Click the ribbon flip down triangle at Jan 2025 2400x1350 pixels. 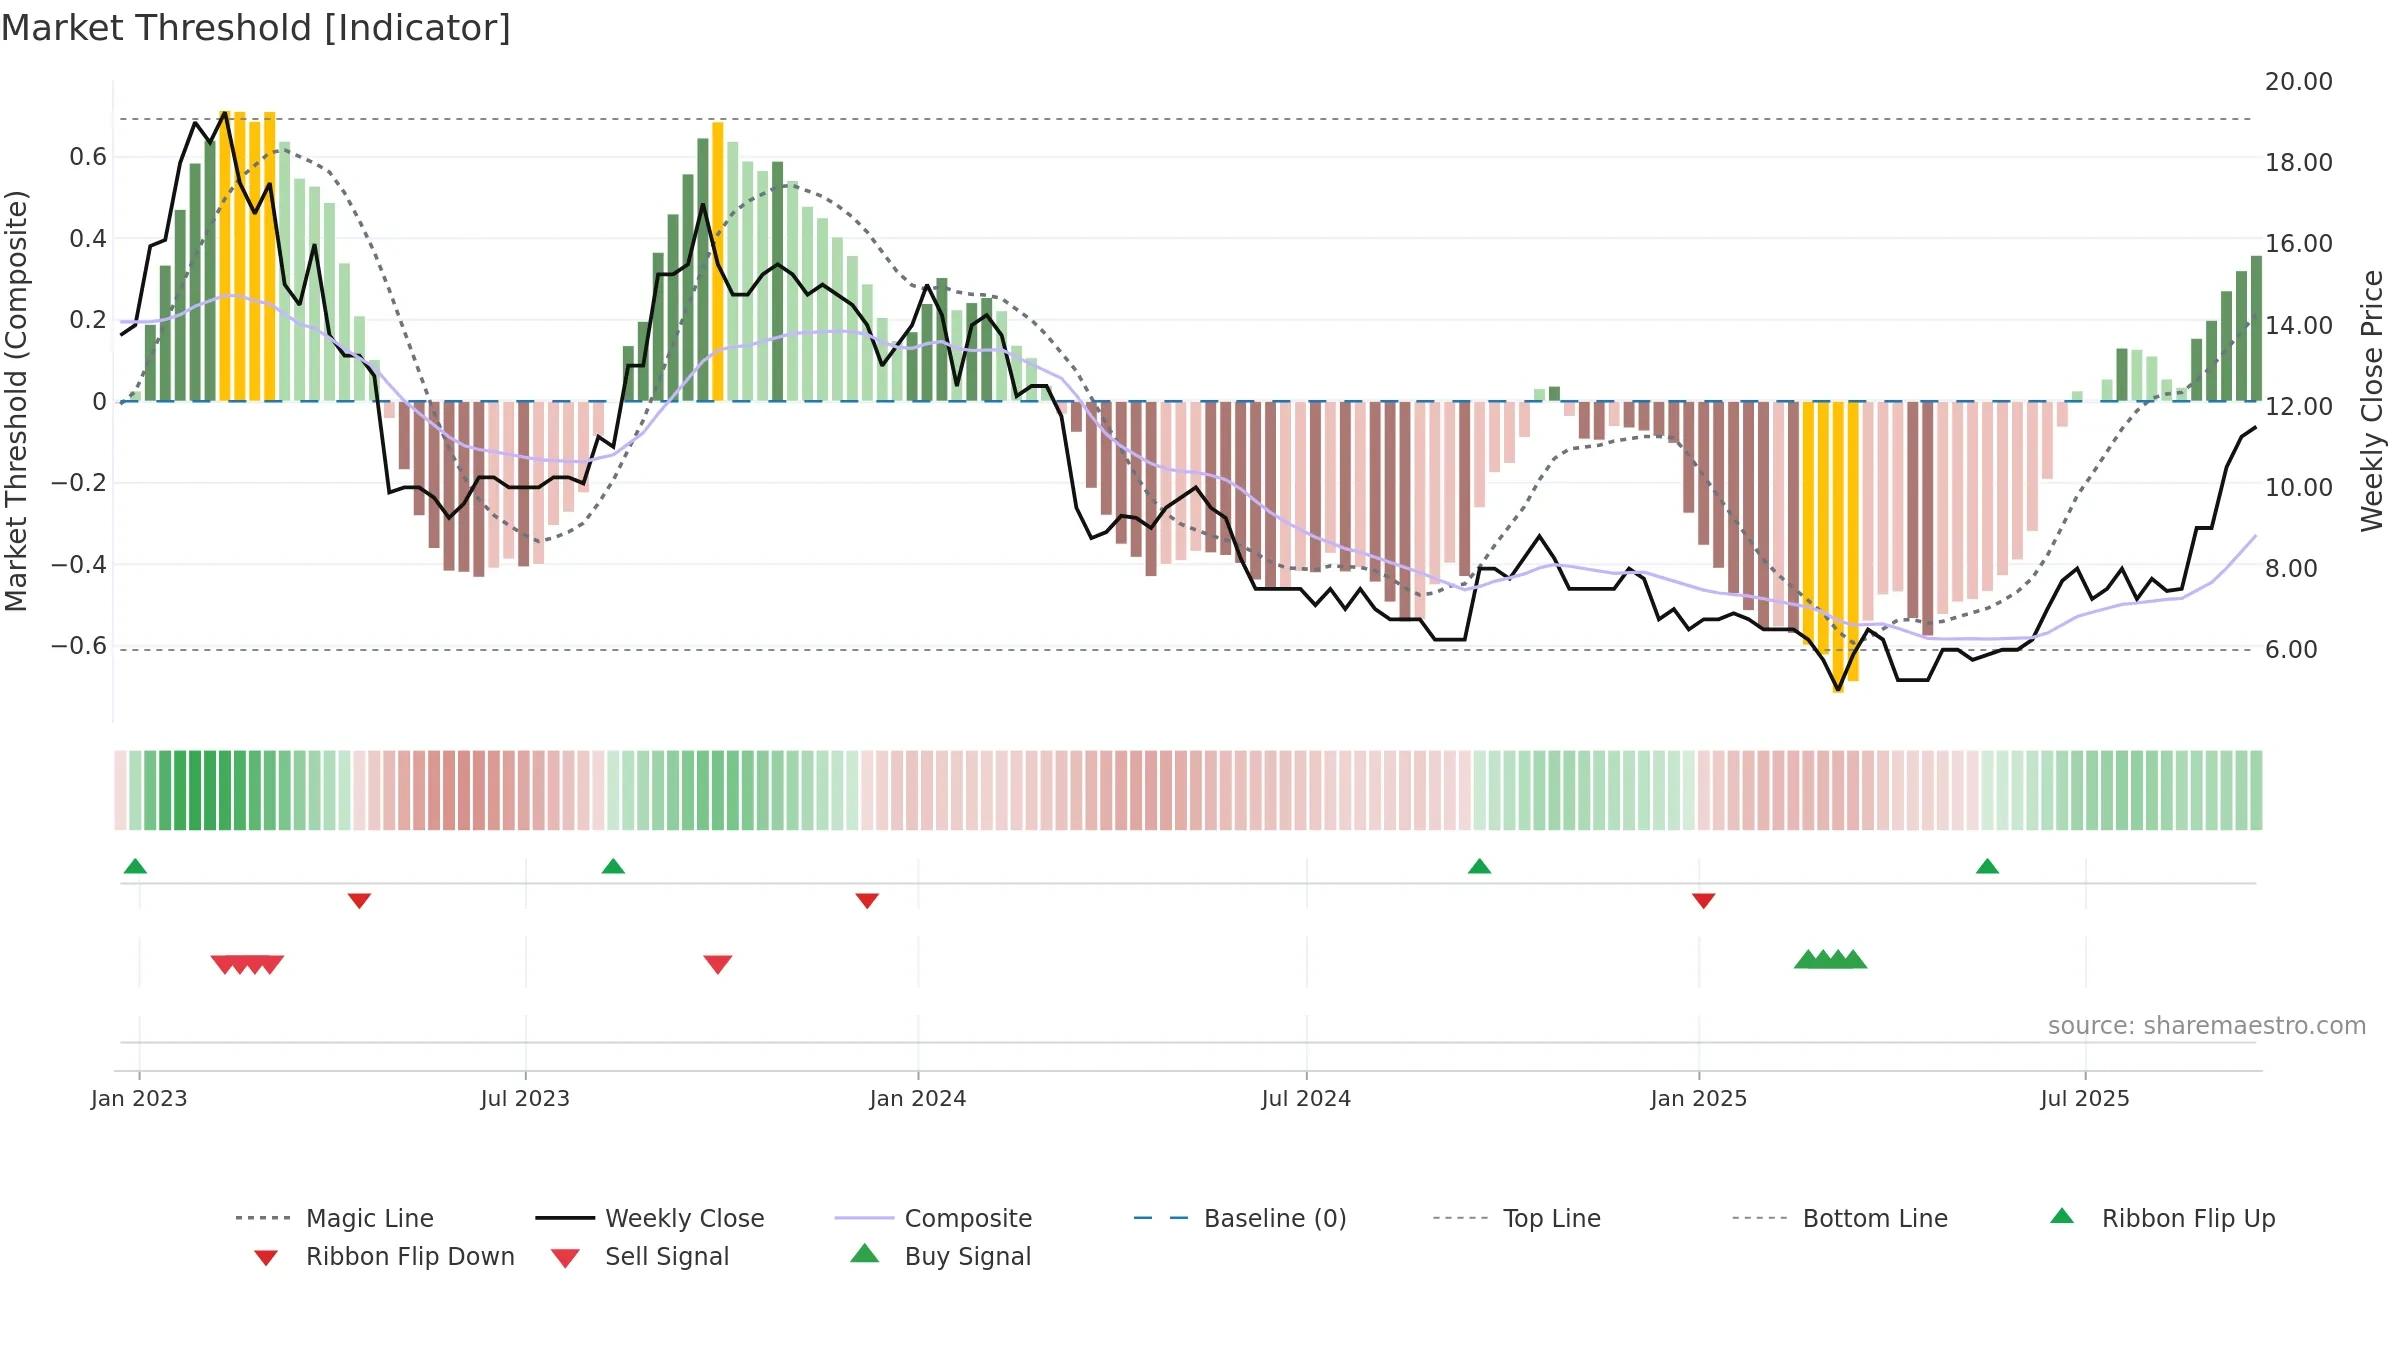pos(1704,901)
